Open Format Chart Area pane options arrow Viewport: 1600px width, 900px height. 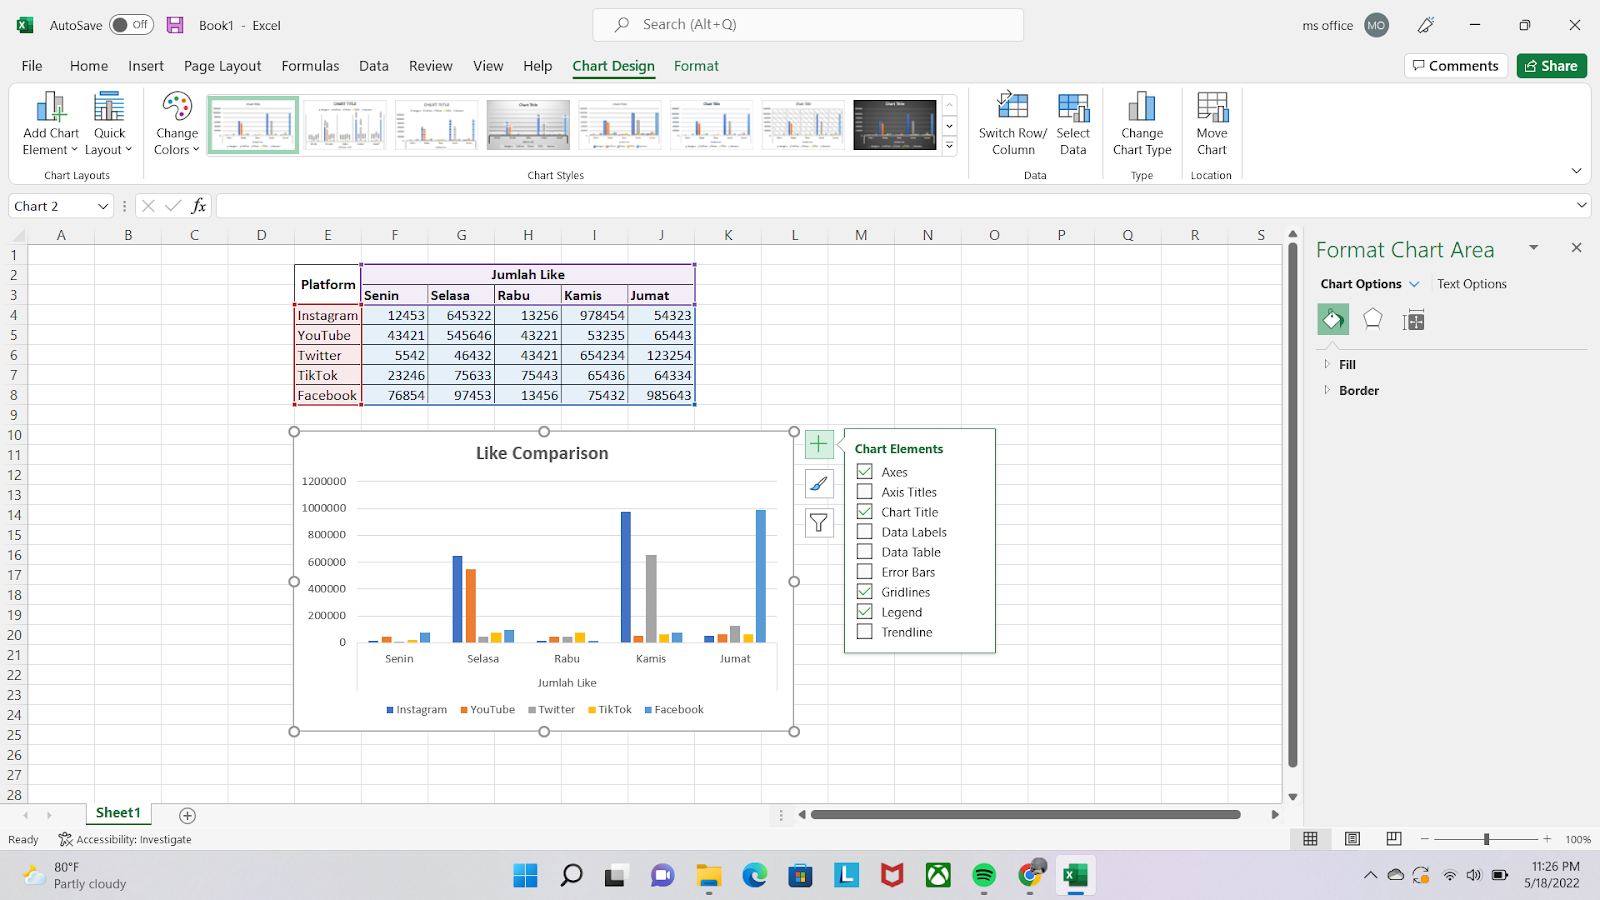click(1533, 247)
